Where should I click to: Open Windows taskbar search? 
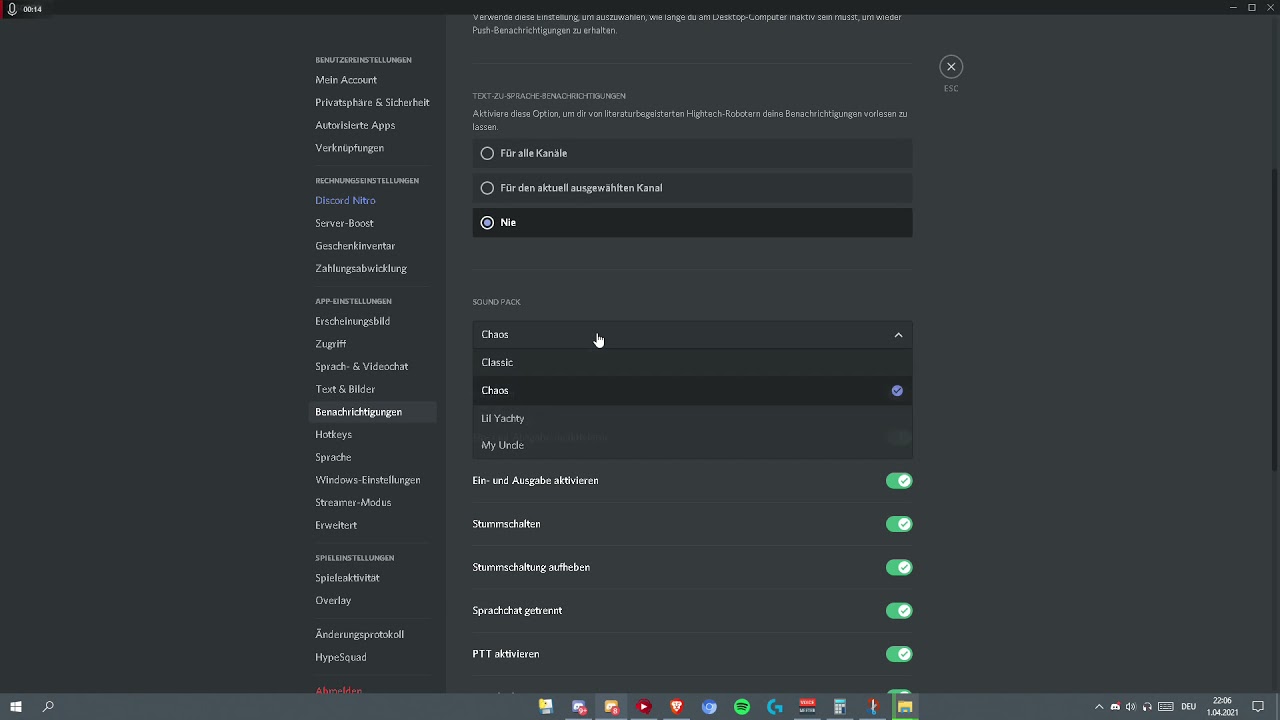[48, 707]
